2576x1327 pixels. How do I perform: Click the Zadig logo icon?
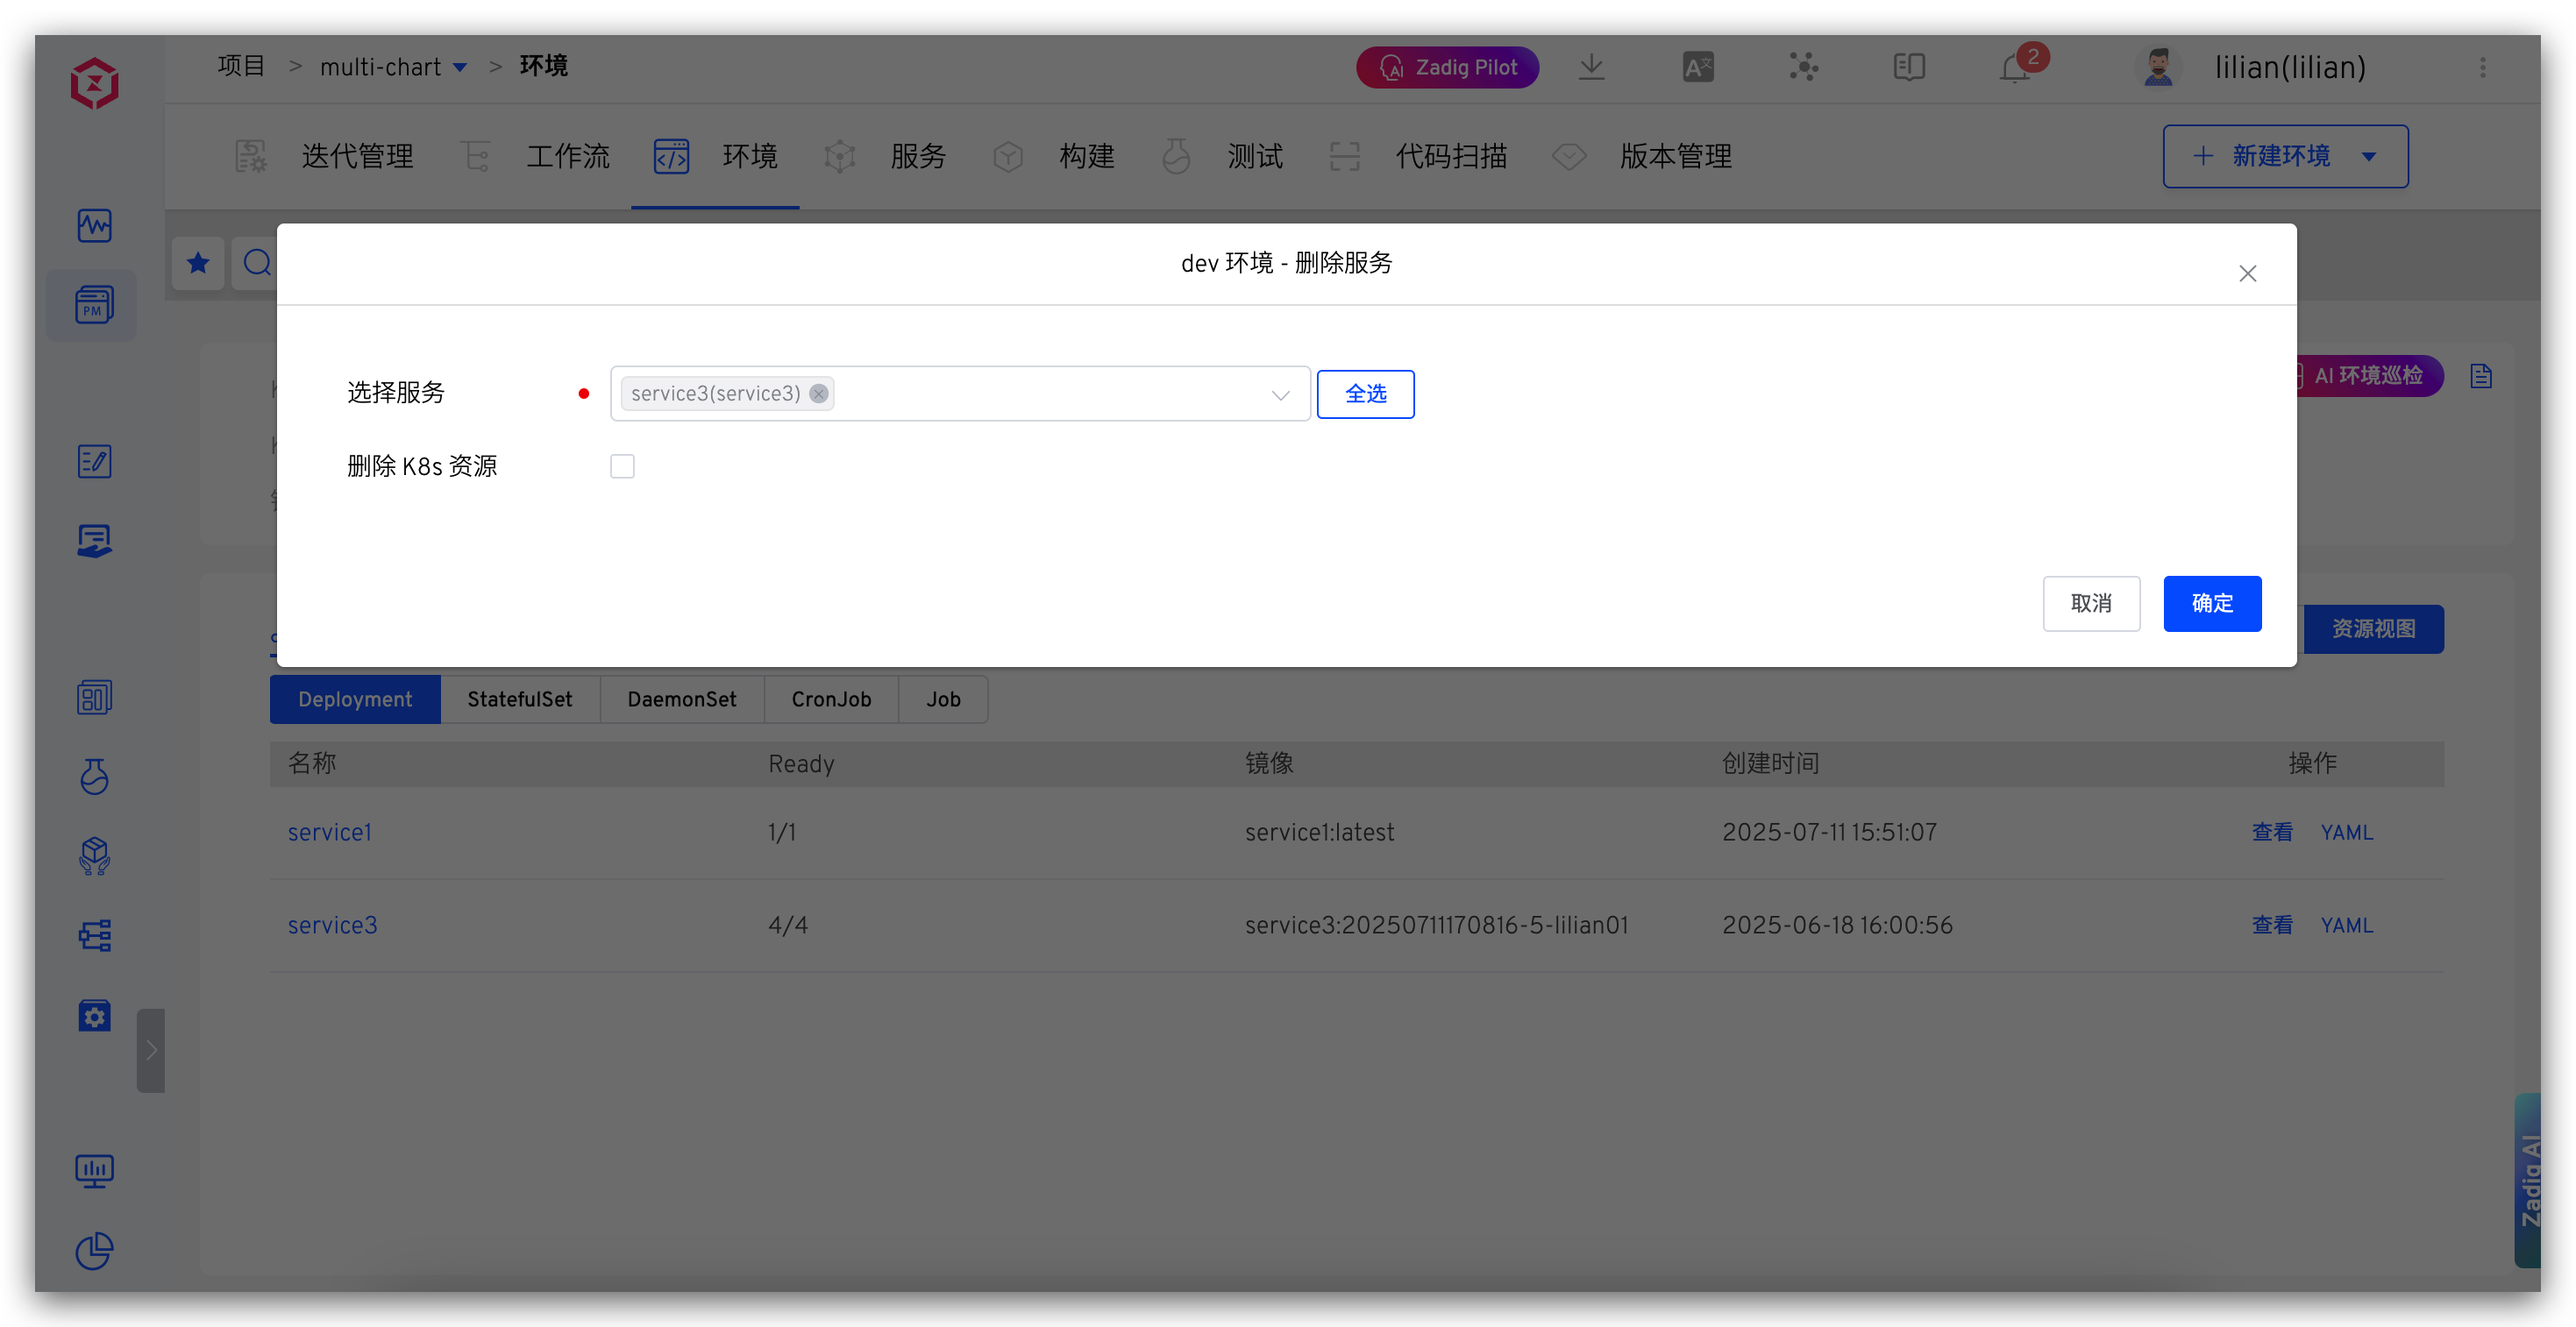click(x=95, y=83)
